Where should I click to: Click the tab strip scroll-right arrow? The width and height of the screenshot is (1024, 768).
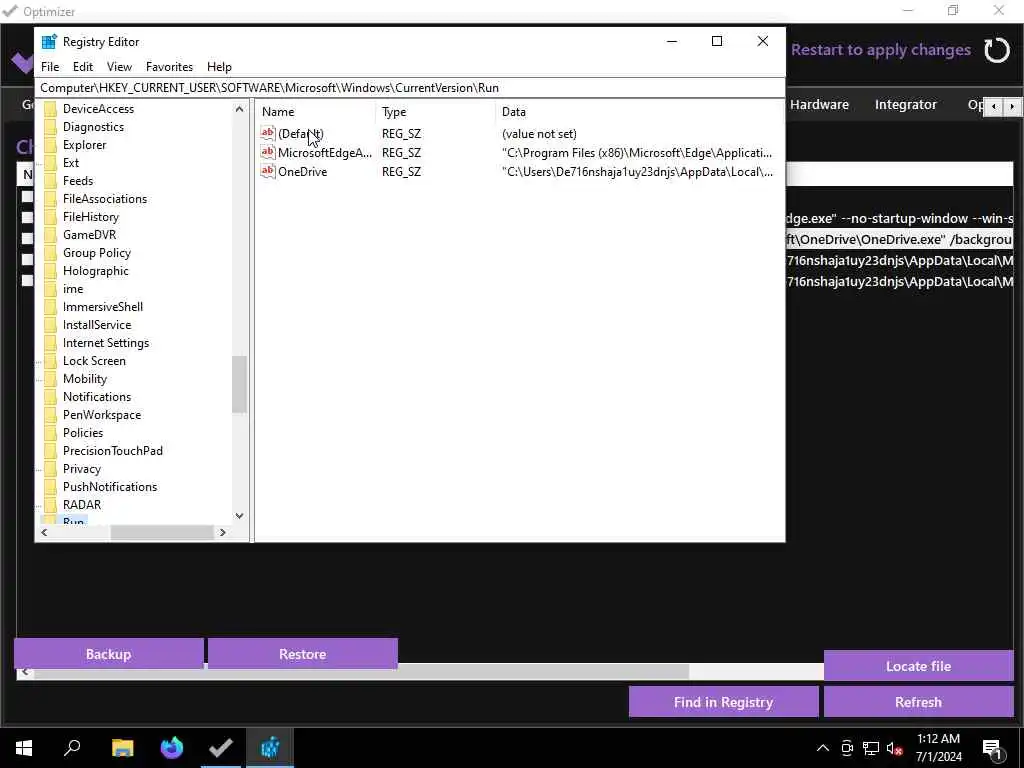click(1012, 106)
